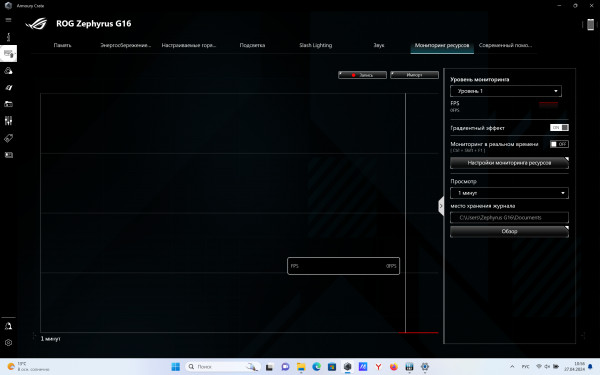Launch Firefox from taskbar
This screenshot has height=375, width=600.
click(x=394, y=367)
